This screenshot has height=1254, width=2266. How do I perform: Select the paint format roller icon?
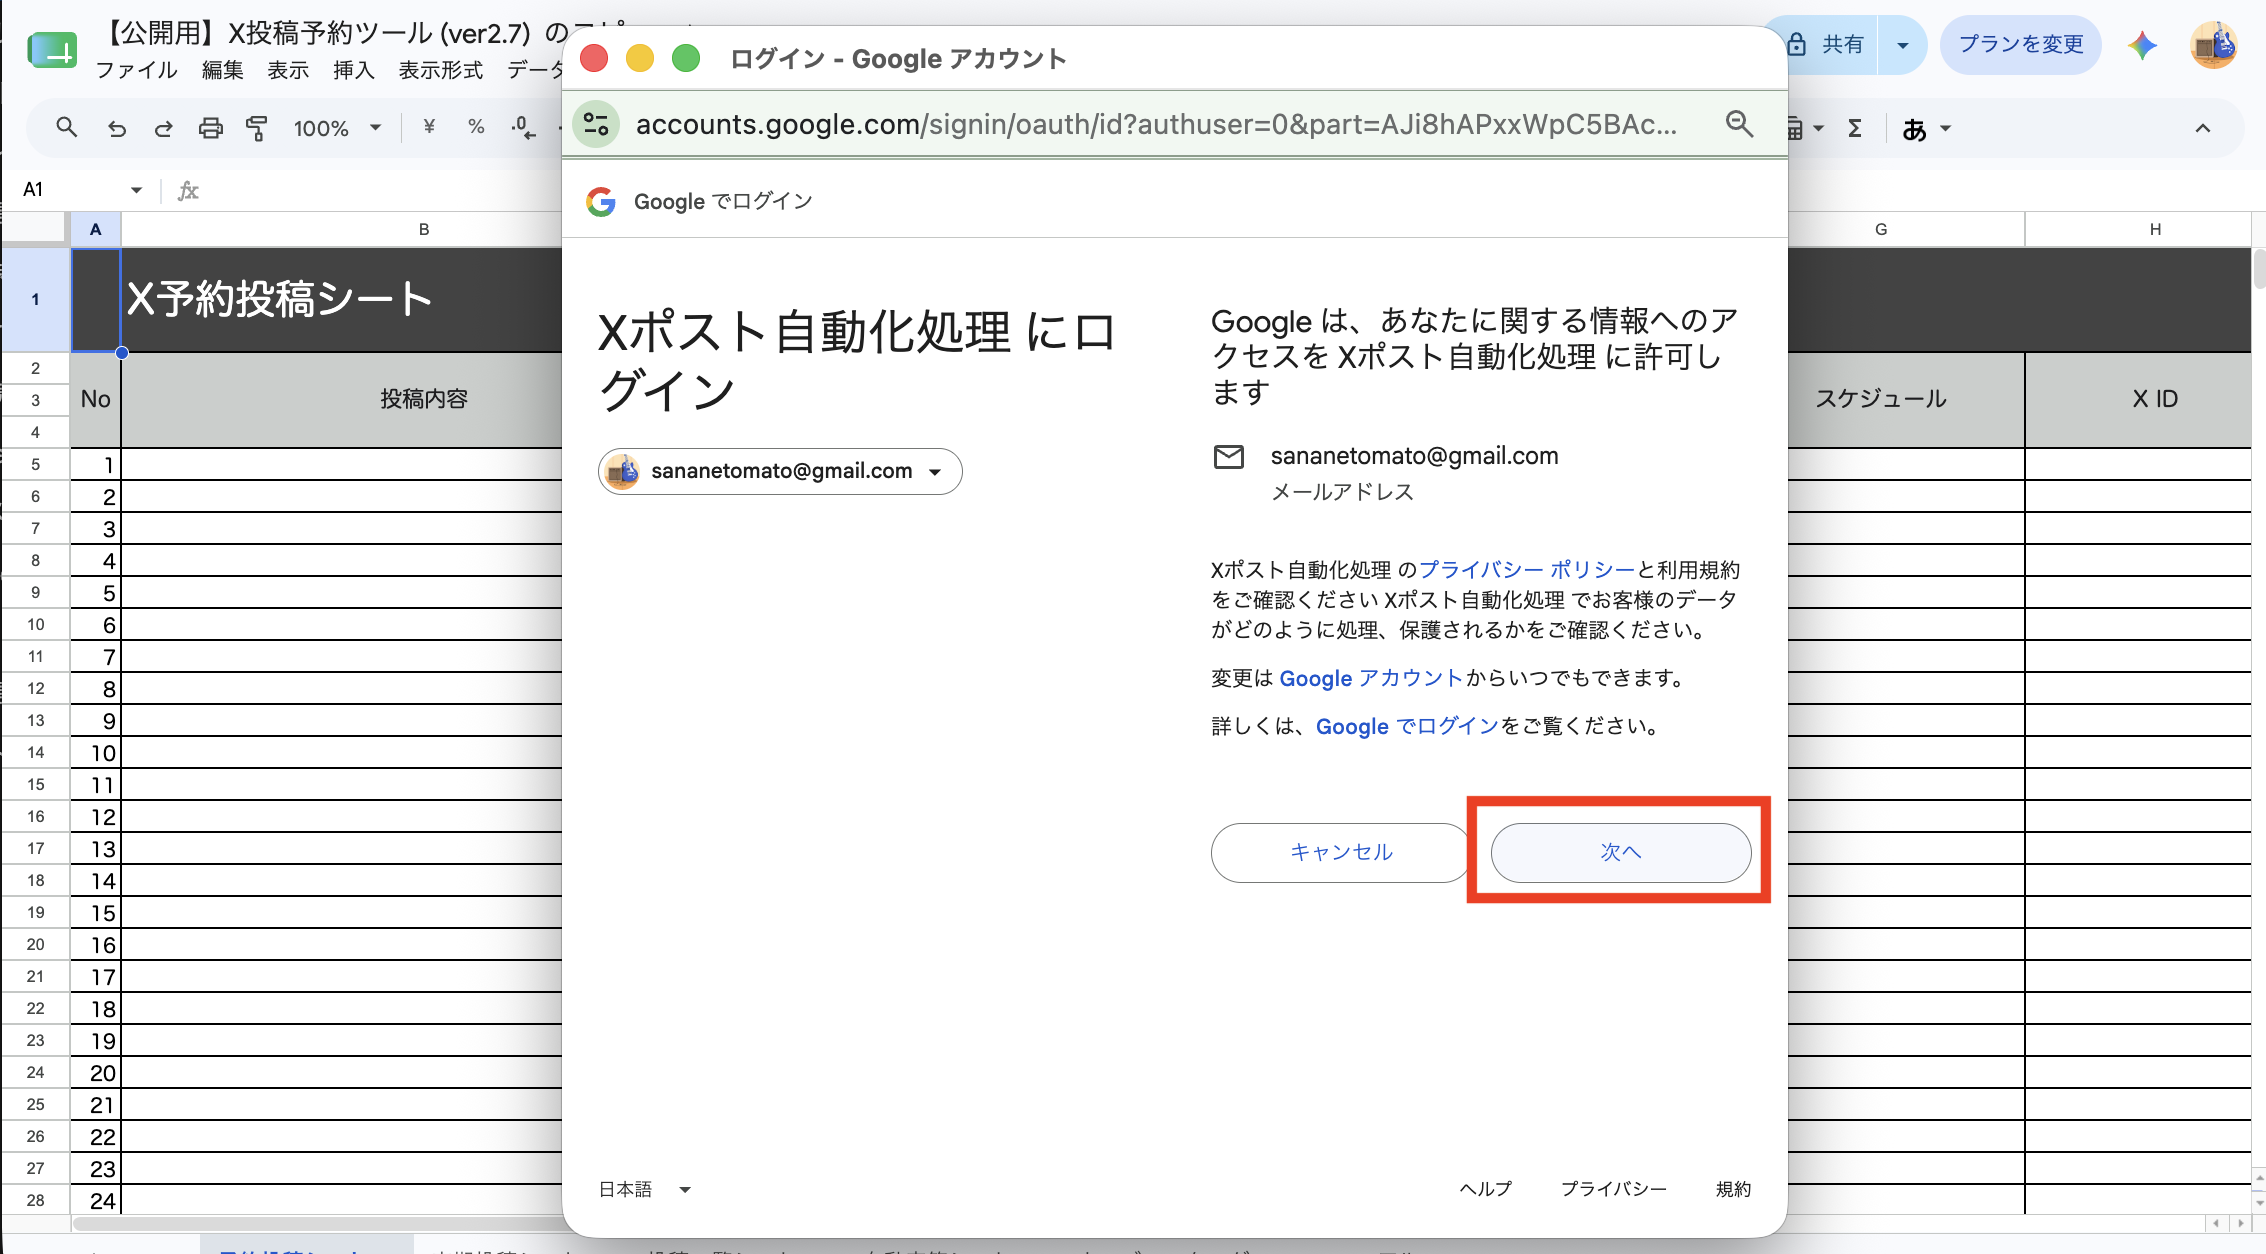(x=257, y=128)
